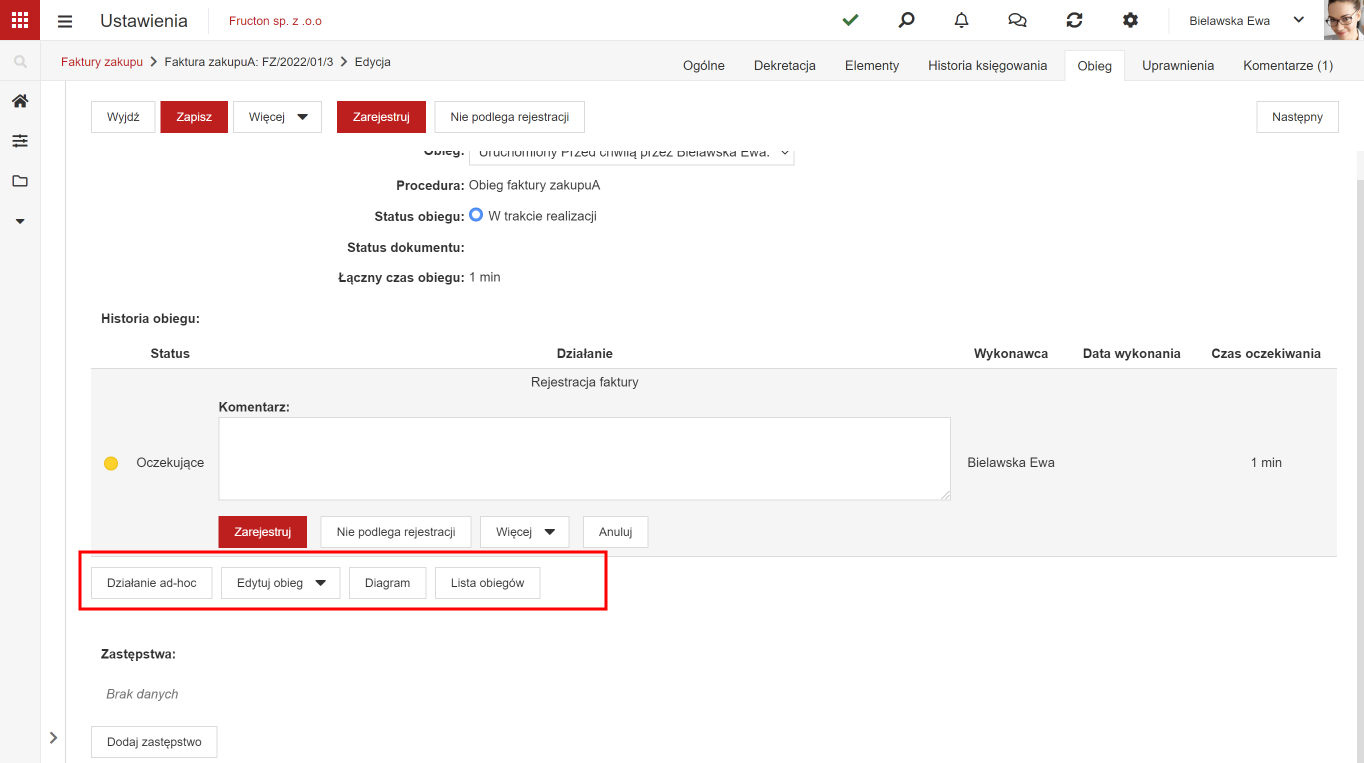This screenshot has width=1364, height=763.
Task: Open the Historia księgowania tab
Action: (988, 65)
